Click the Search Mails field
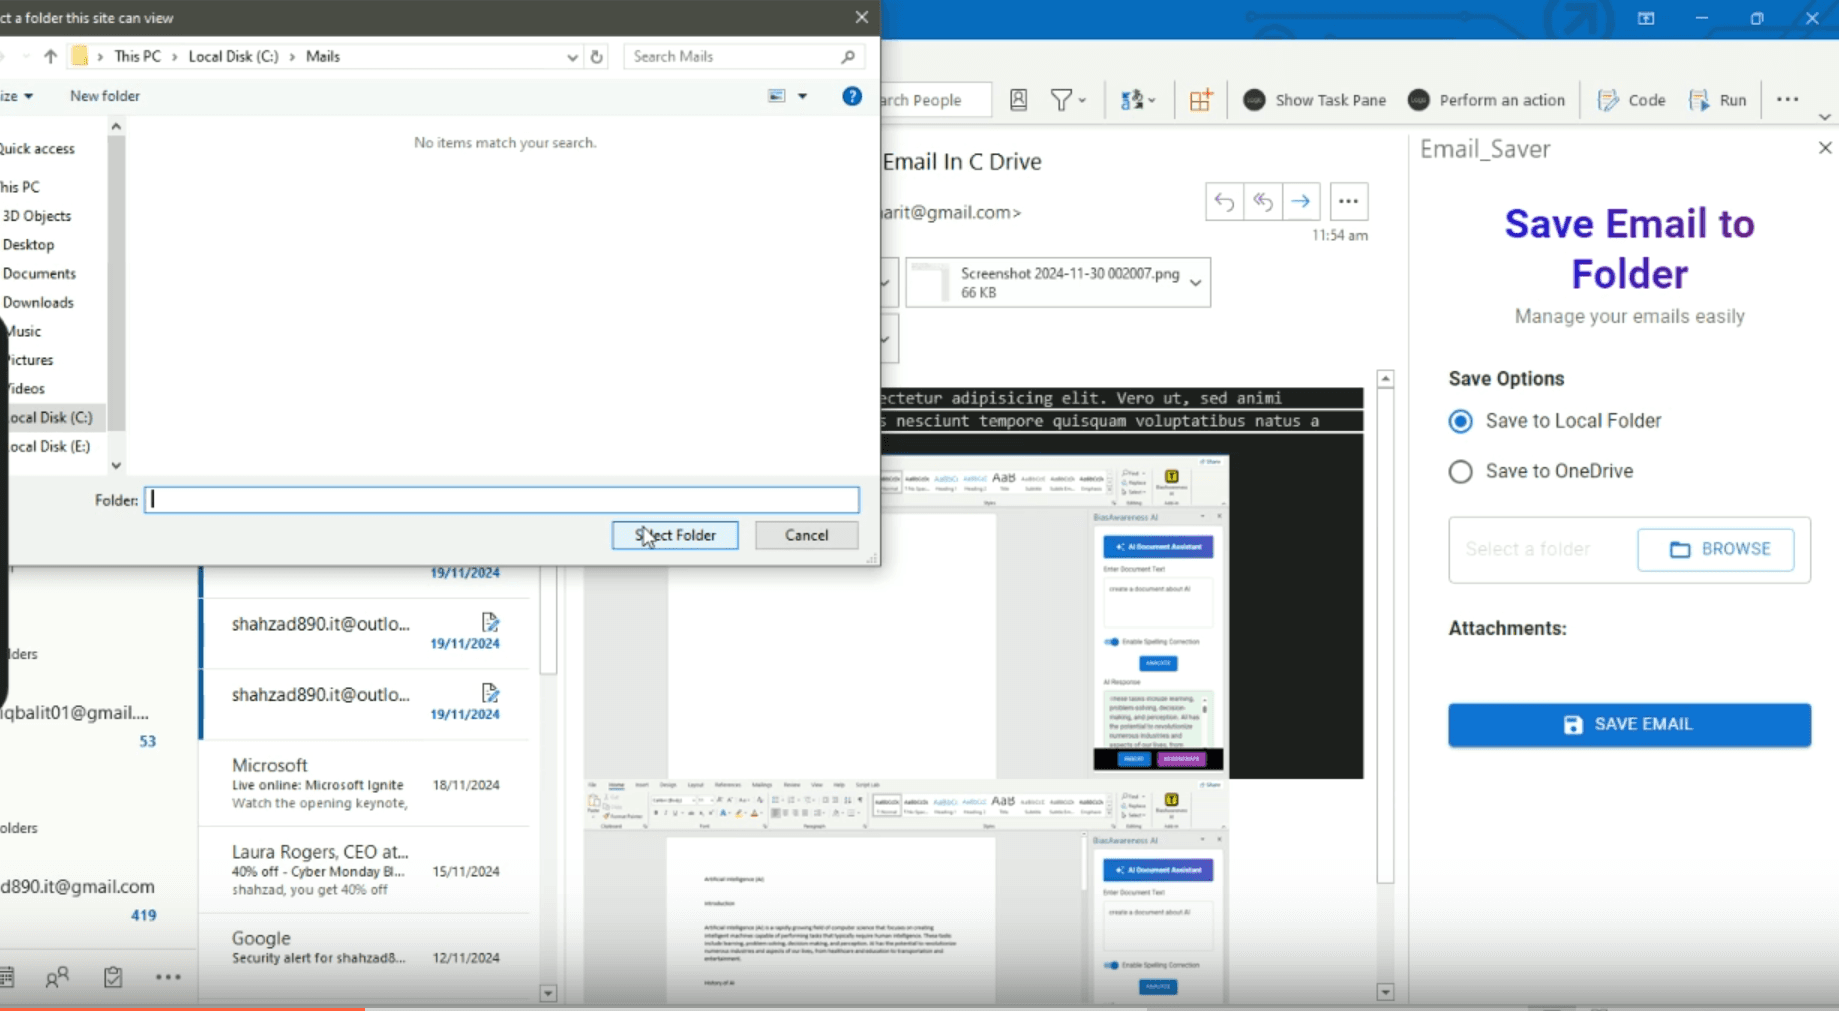1839x1011 pixels. tap(745, 56)
